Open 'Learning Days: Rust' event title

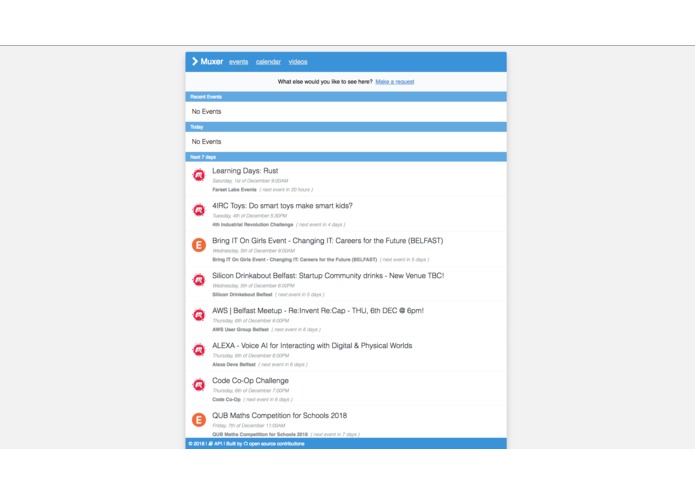pyautogui.click(x=245, y=171)
